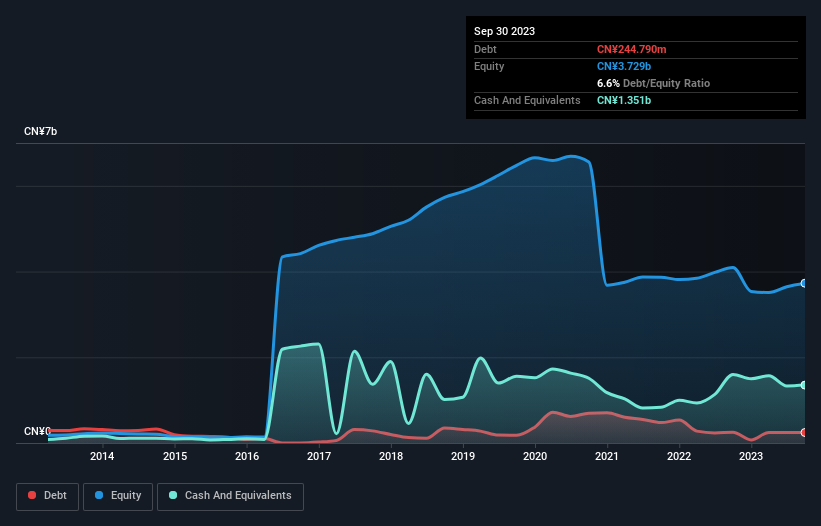Click the CN¥244.790m debt value

631,49
